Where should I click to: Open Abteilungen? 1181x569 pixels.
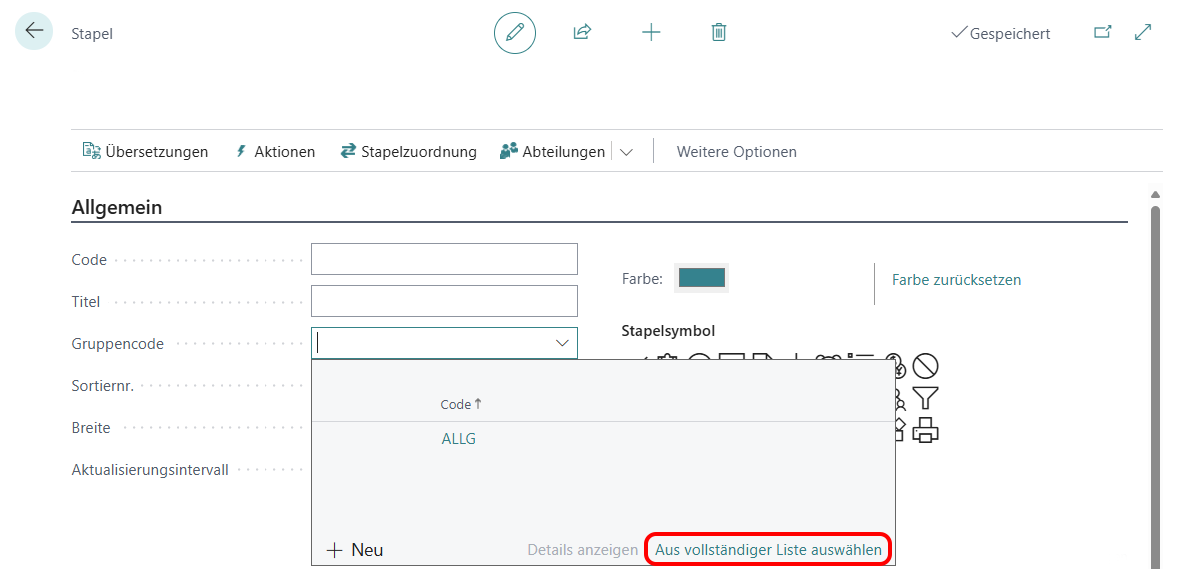(x=552, y=151)
